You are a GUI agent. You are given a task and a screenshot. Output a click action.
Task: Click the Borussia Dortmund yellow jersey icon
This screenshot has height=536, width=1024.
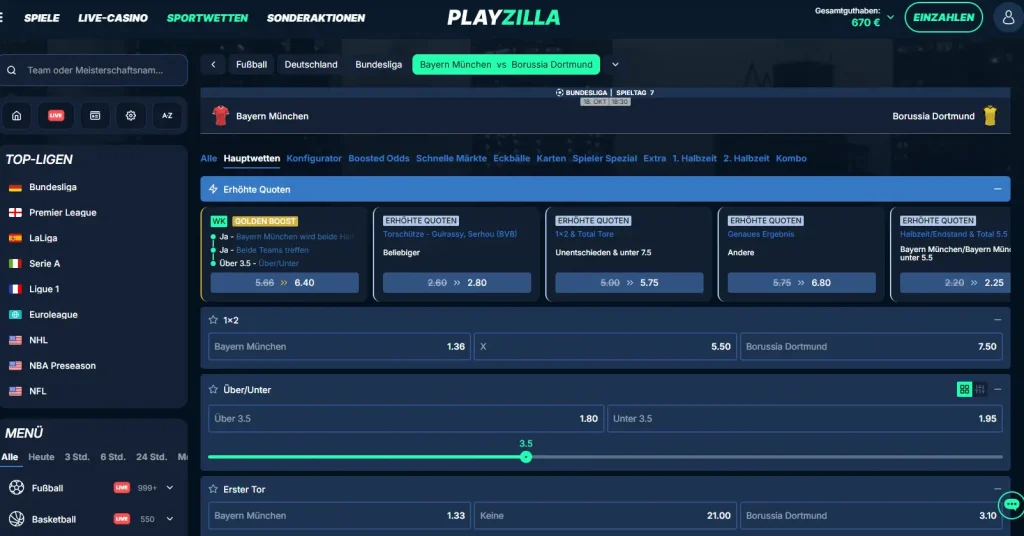click(x=990, y=116)
